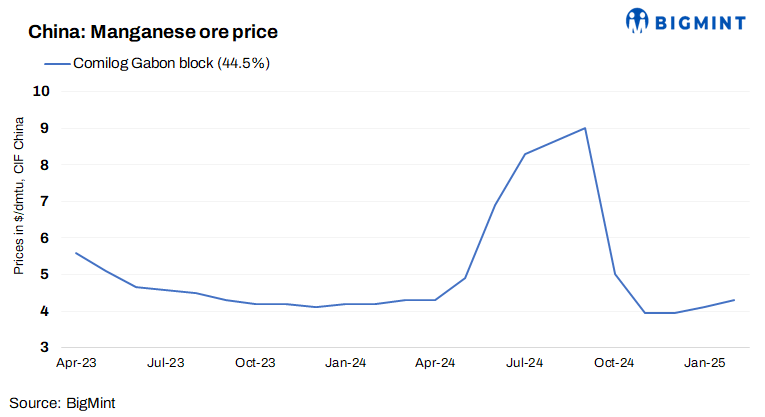The width and height of the screenshot is (765, 417).
Task: Select the Apr-23 x-axis label
Action: [x=76, y=363]
